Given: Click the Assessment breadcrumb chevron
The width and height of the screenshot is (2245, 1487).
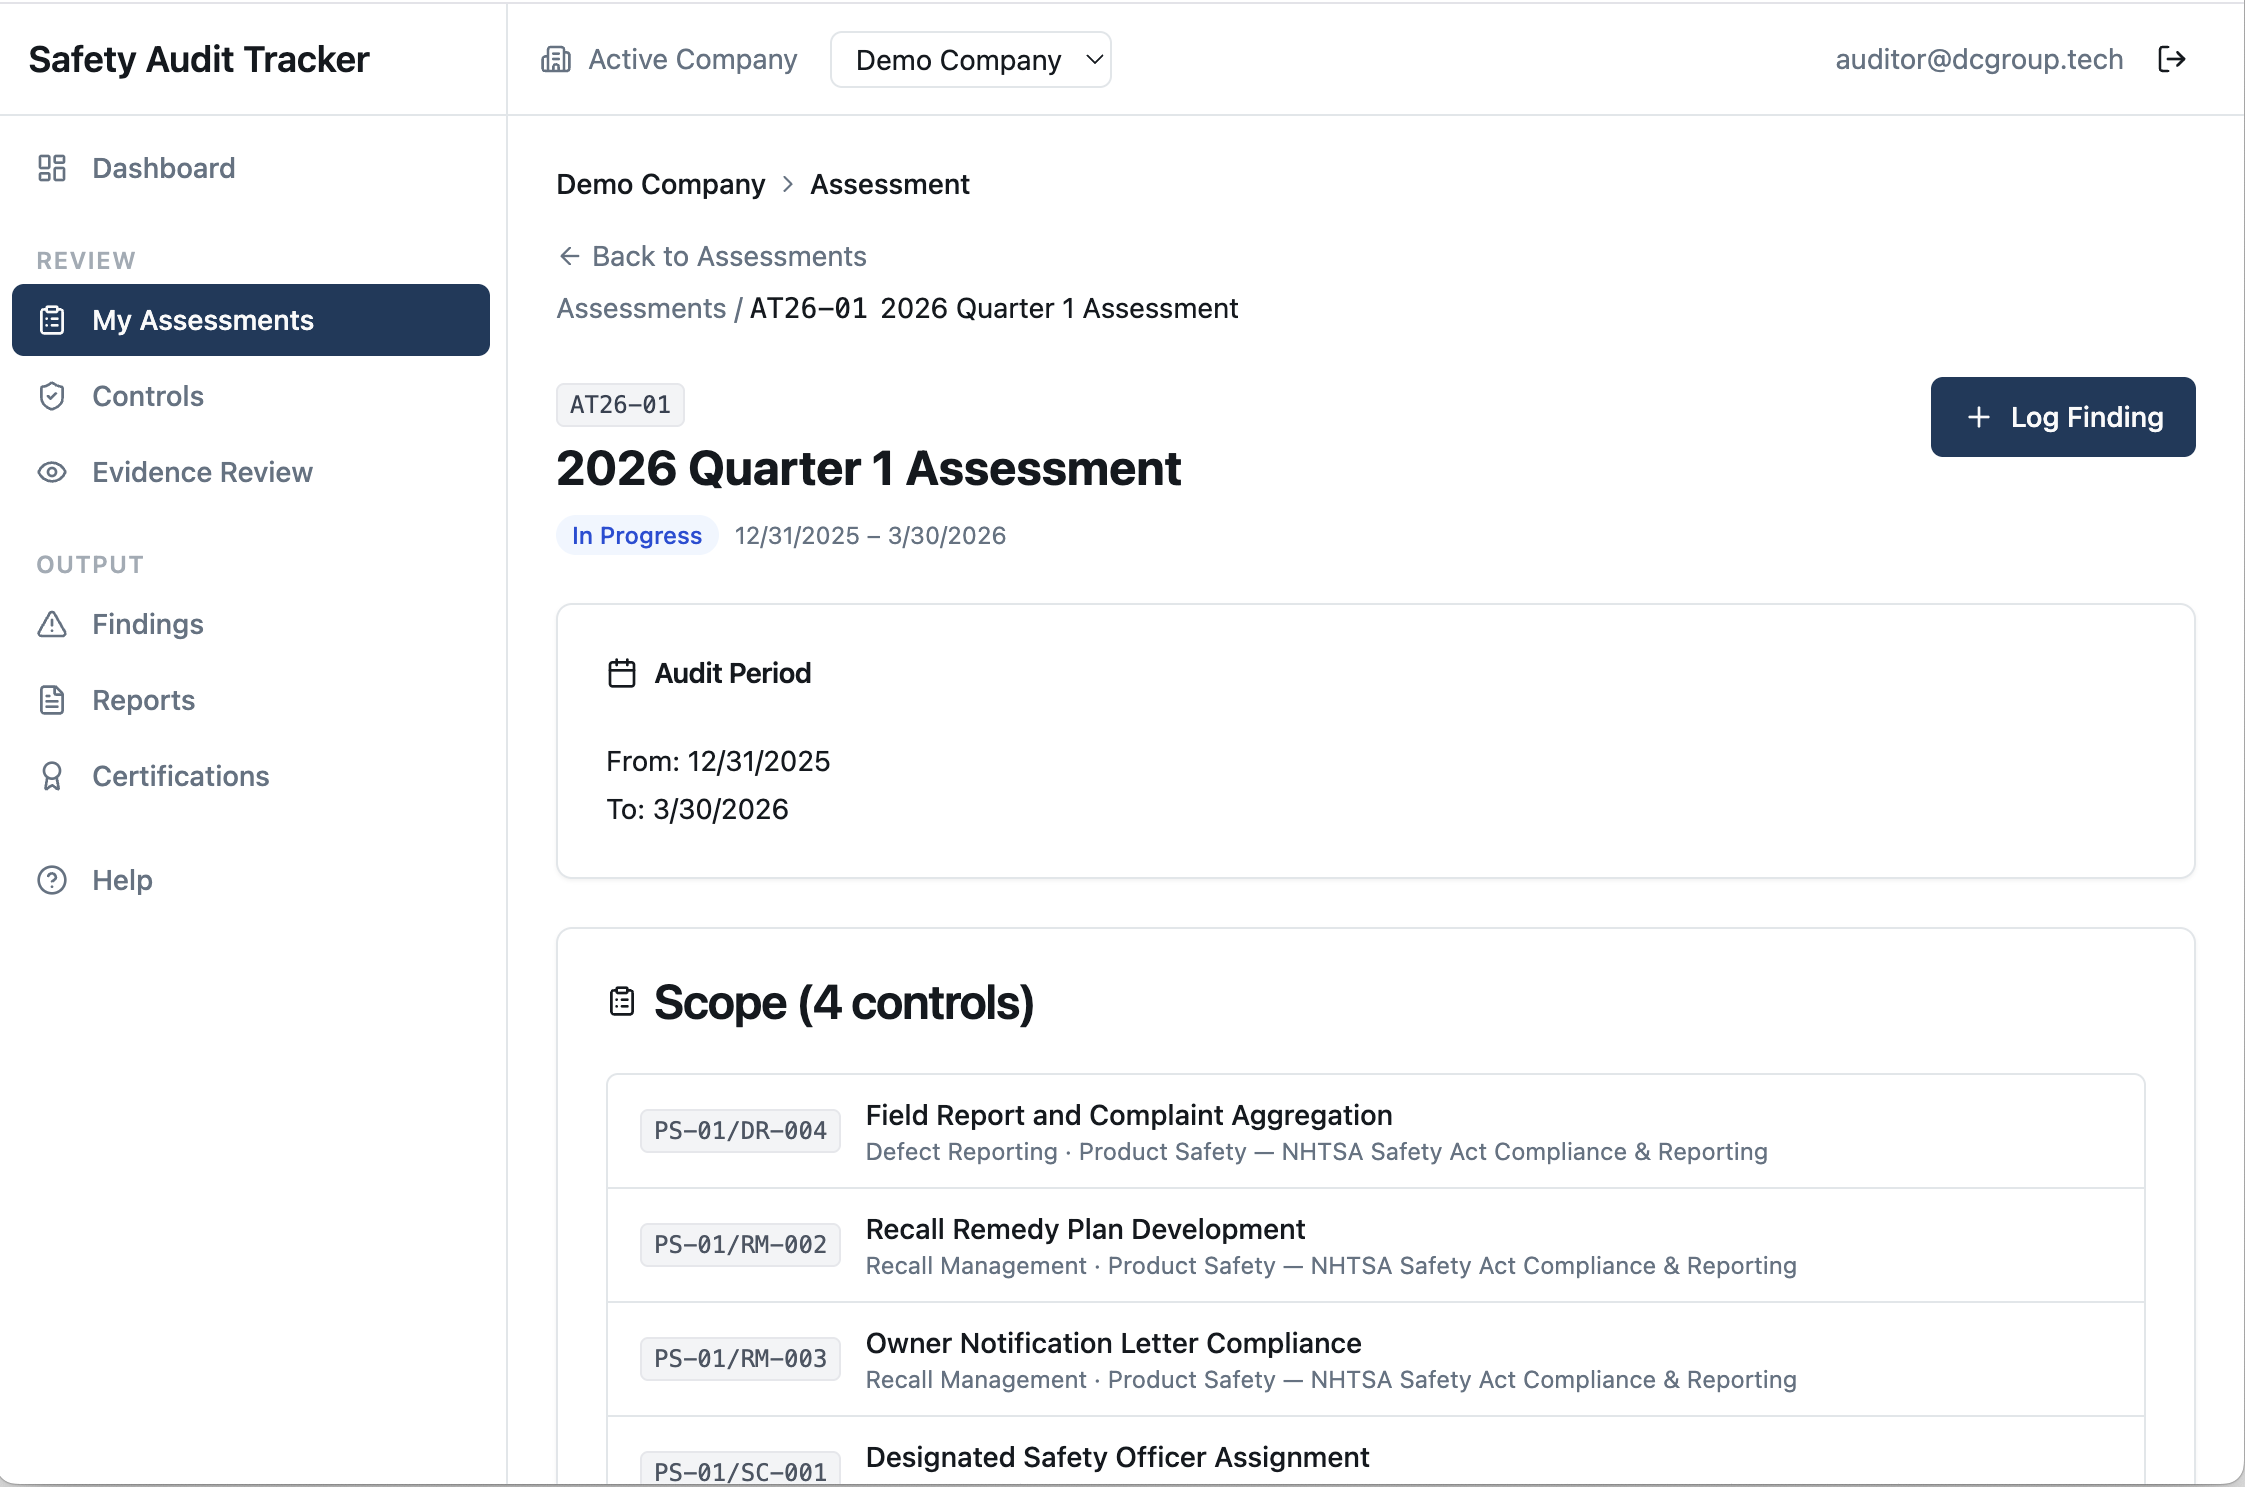Looking at the screenshot, I should tap(787, 184).
